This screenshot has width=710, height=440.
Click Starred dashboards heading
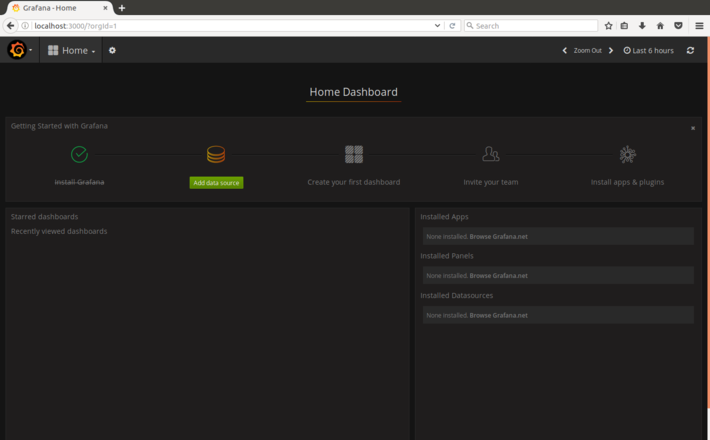[44, 217]
